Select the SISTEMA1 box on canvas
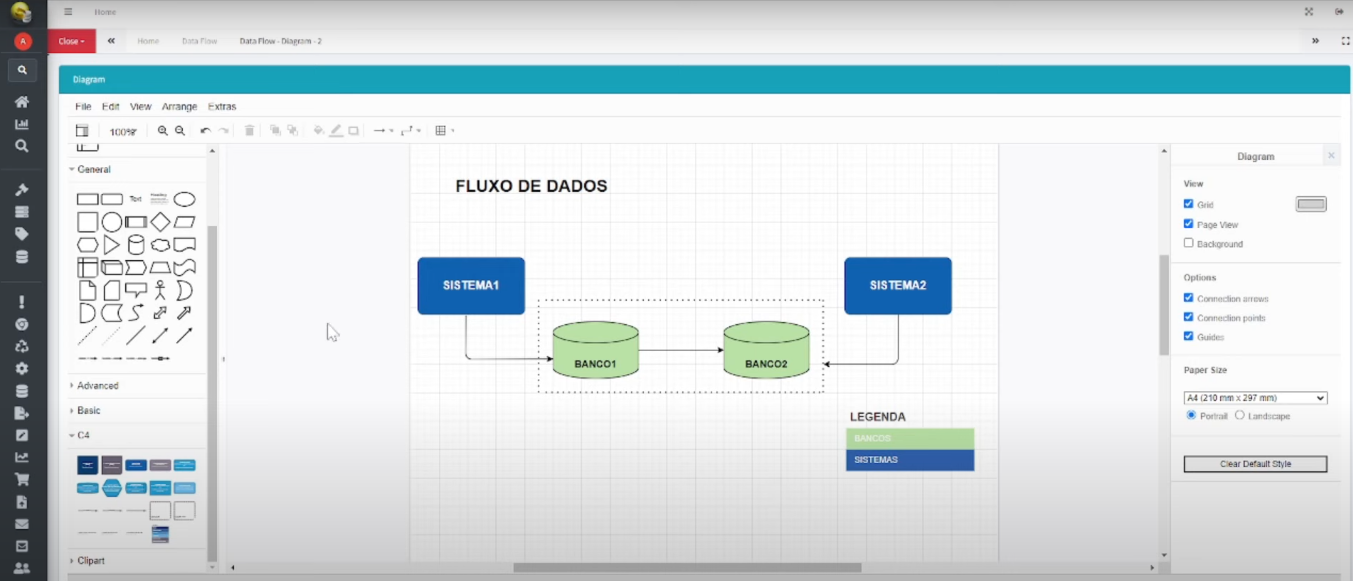 point(471,286)
